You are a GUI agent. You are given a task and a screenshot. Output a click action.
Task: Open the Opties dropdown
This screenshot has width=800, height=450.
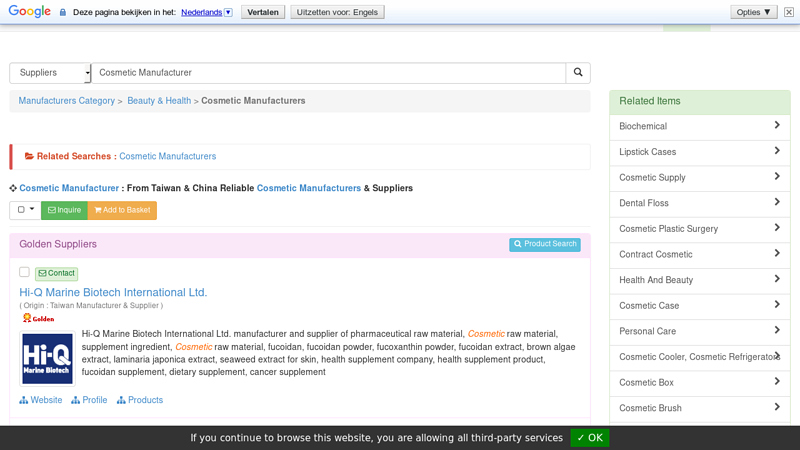pyautogui.click(x=754, y=12)
